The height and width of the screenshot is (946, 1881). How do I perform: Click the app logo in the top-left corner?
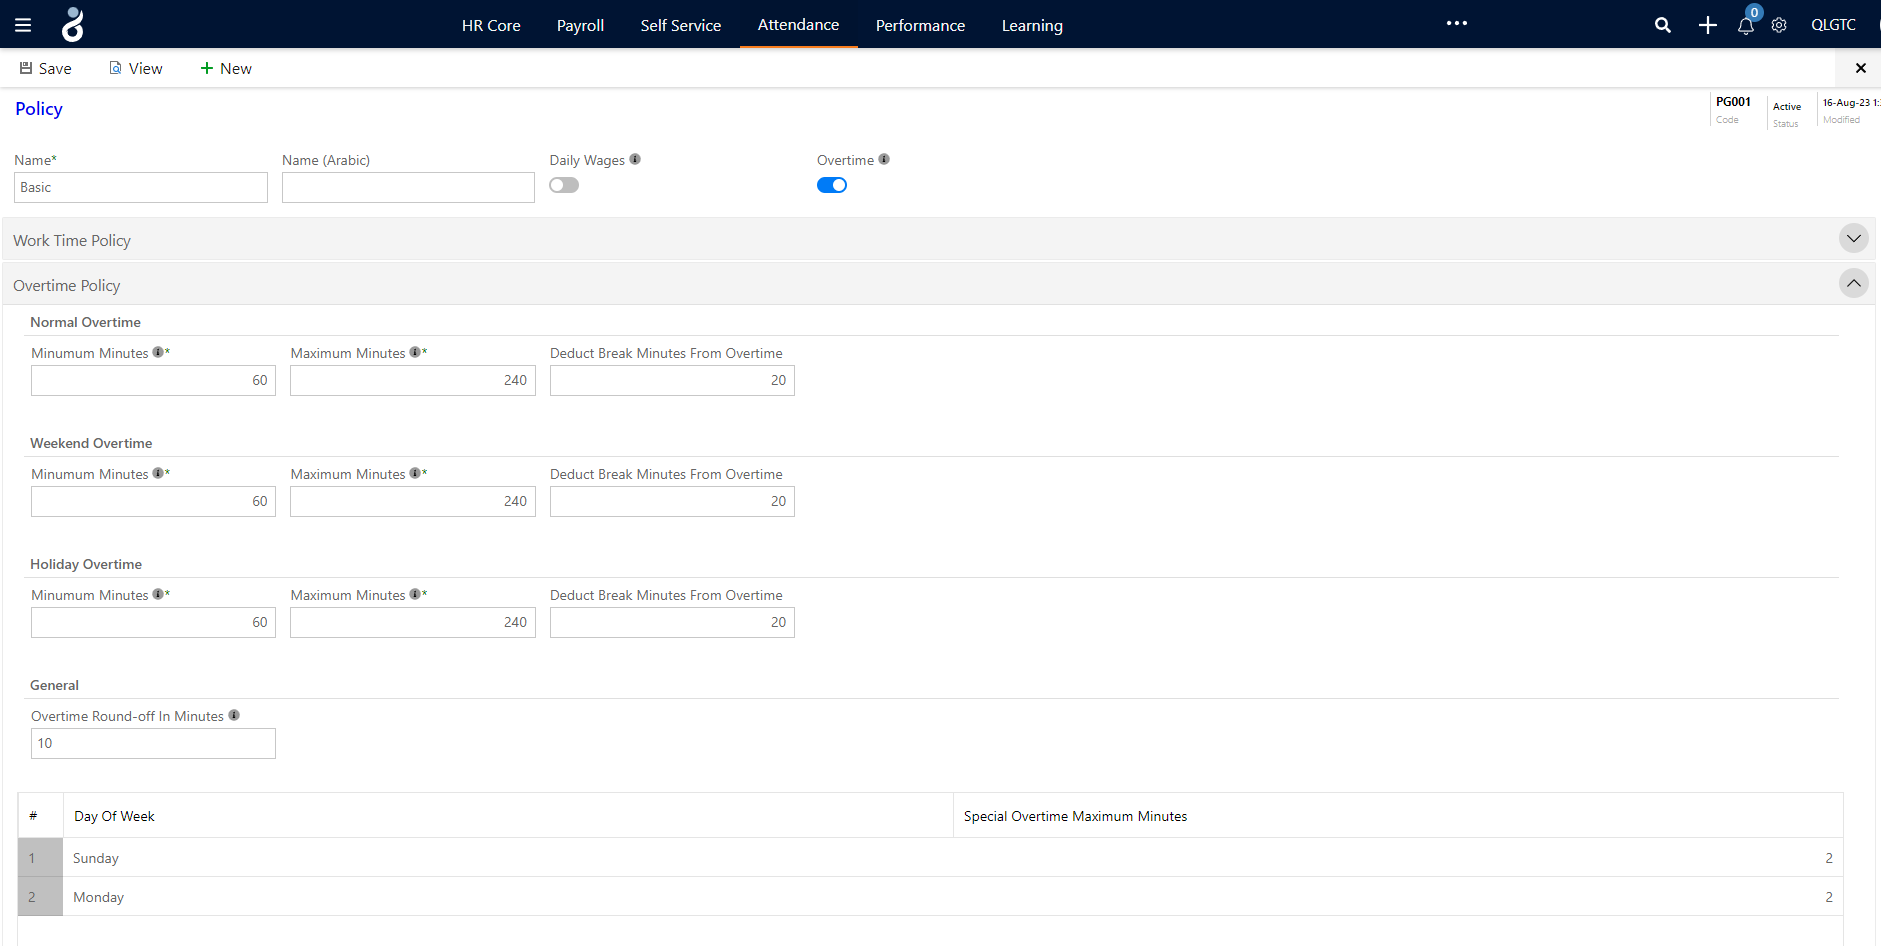pyautogui.click(x=71, y=23)
